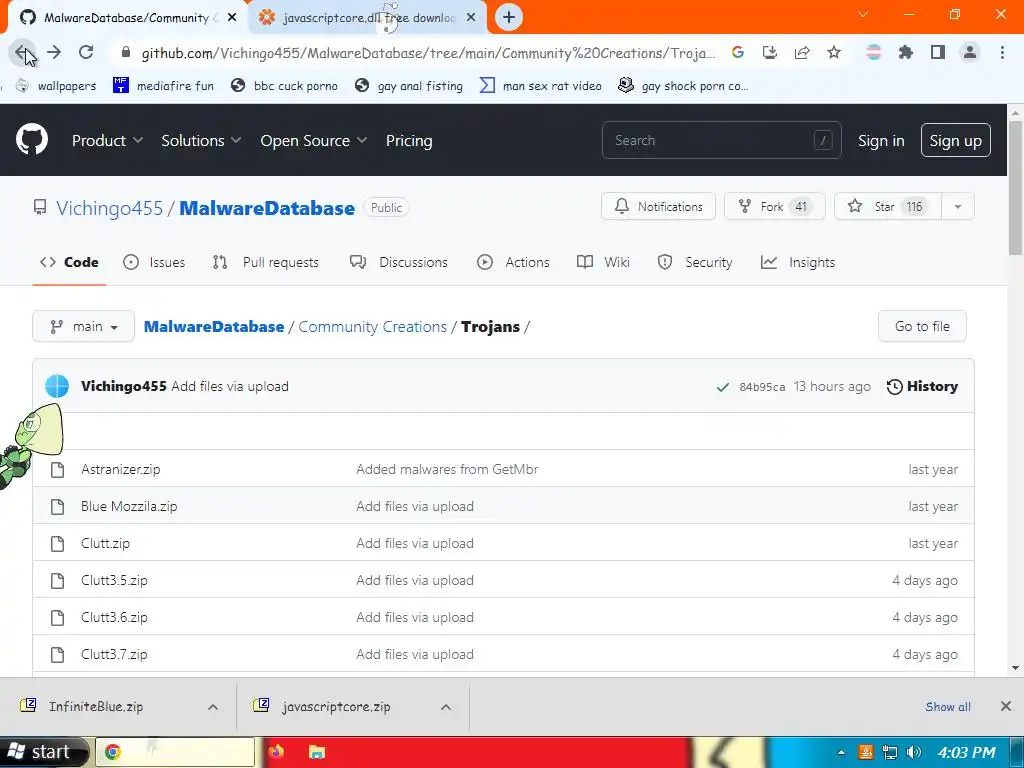Open the Insights tab
Viewport: 1024px width, 768px height.
click(x=798, y=263)
